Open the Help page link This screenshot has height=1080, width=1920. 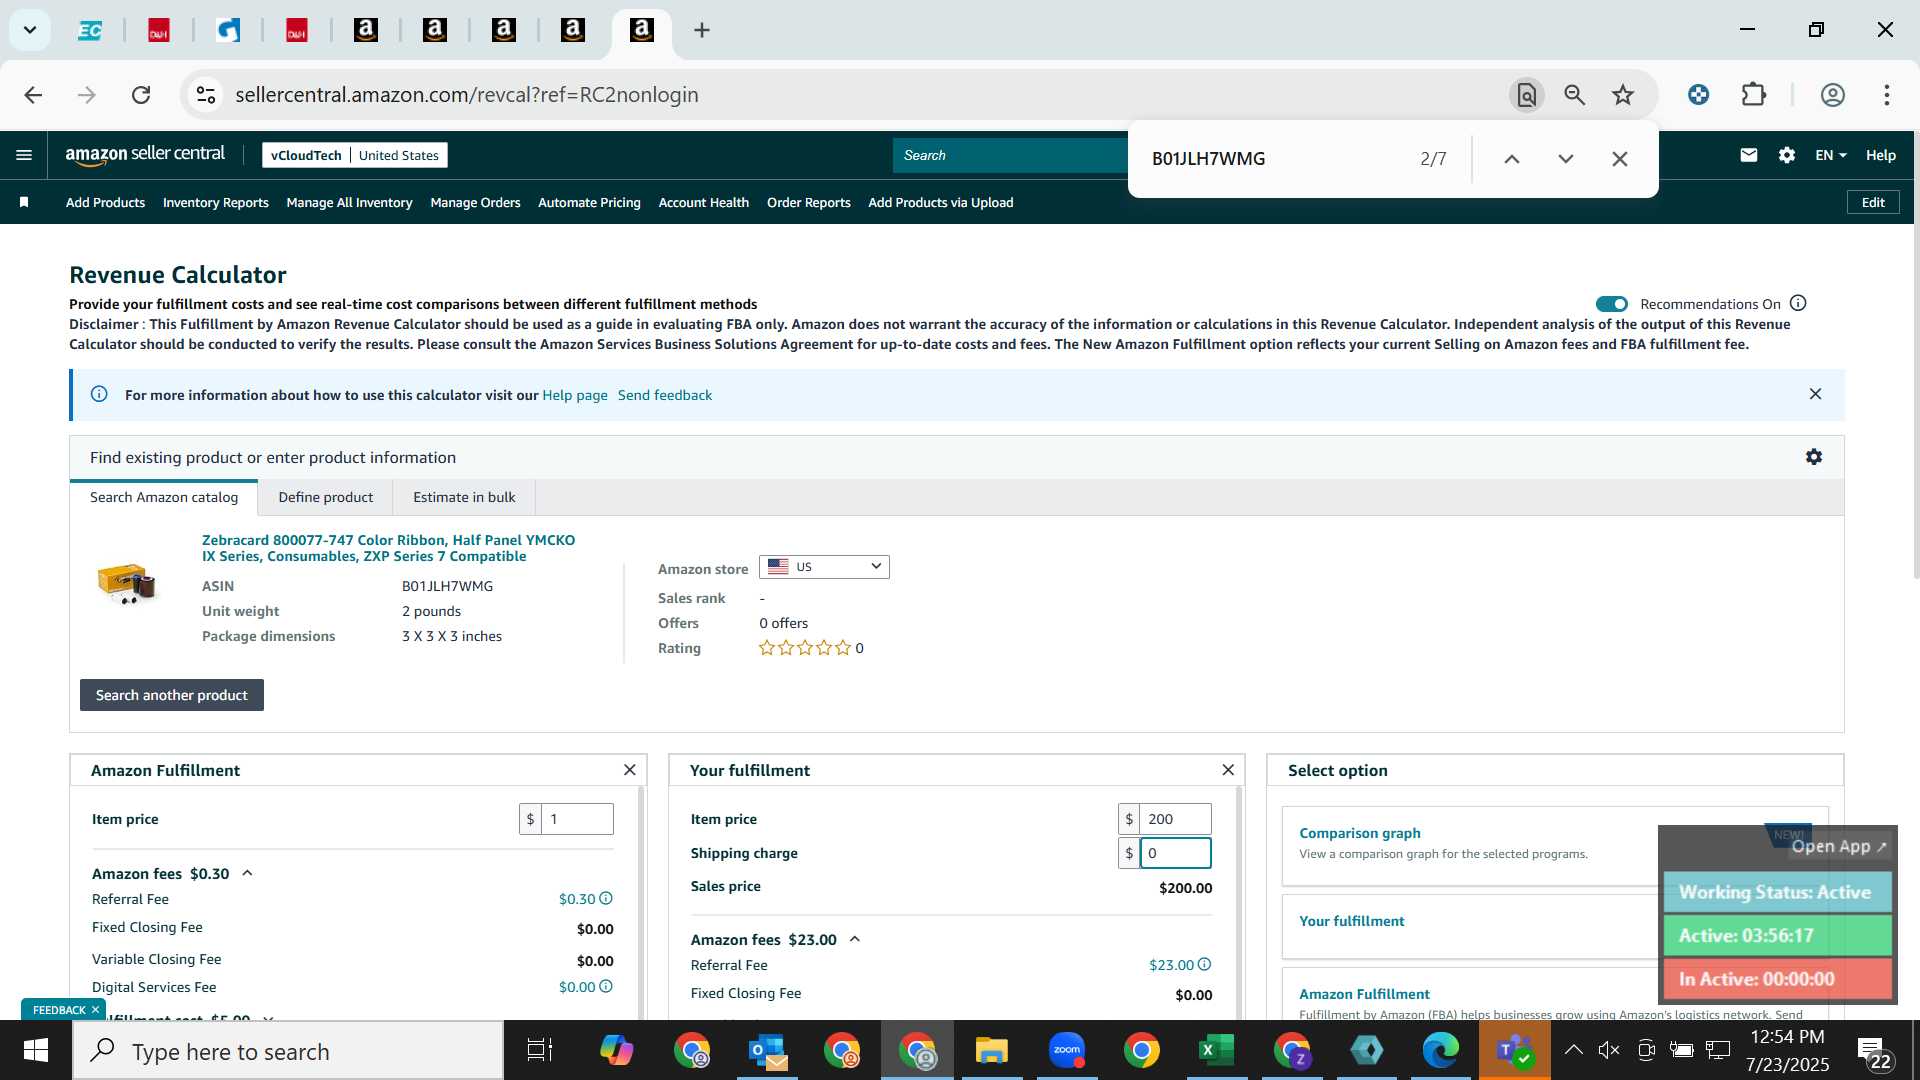[575, 395]
